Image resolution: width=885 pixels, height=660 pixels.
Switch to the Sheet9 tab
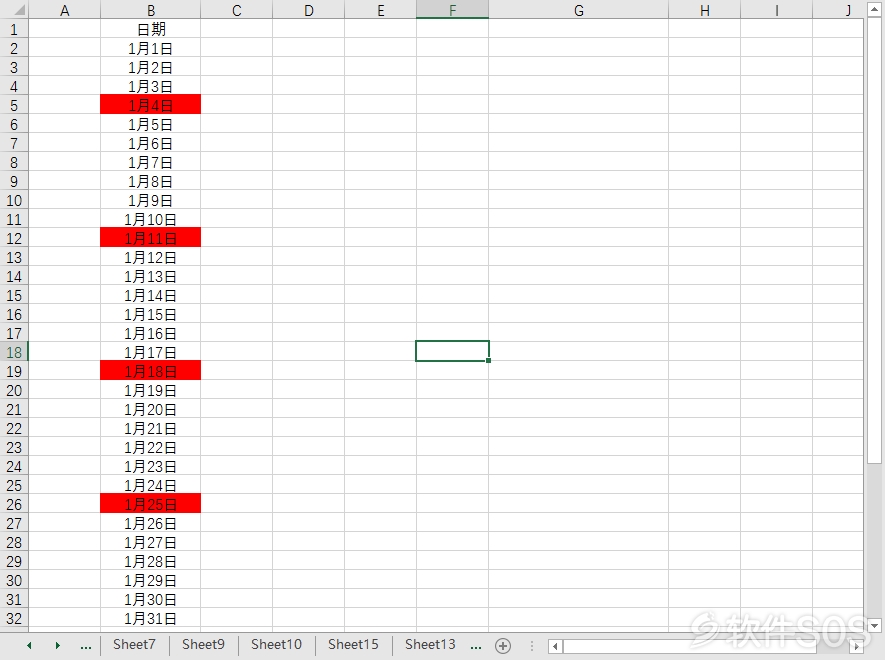click(x=203, y=644)
